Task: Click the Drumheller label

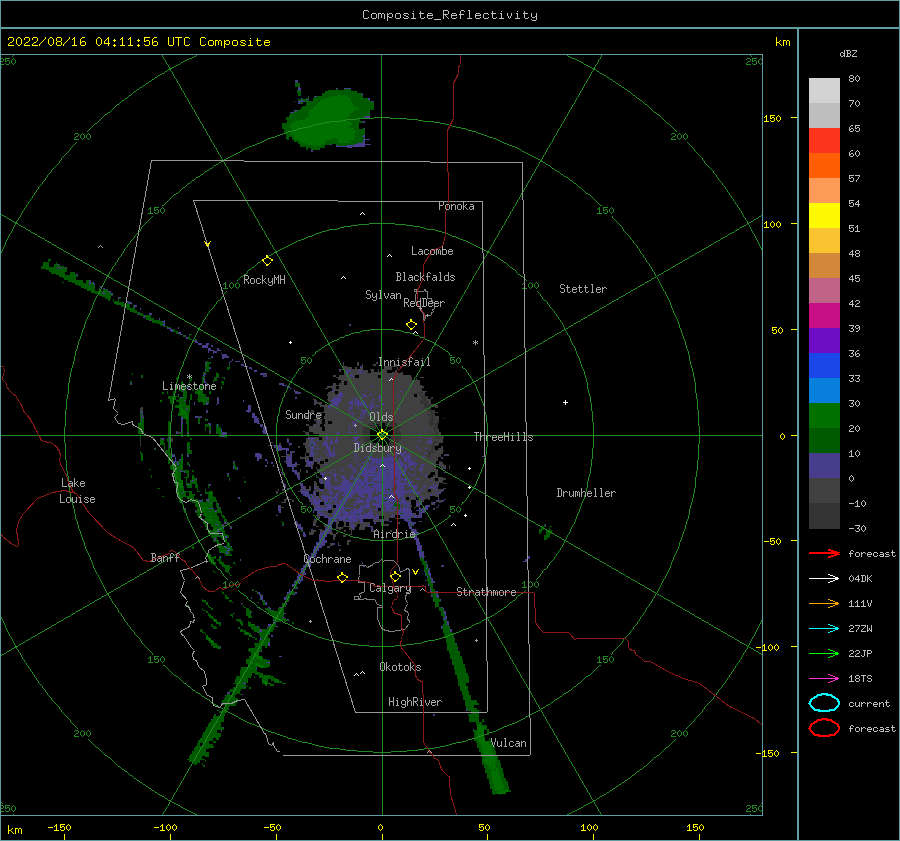Action: (585, 493)
